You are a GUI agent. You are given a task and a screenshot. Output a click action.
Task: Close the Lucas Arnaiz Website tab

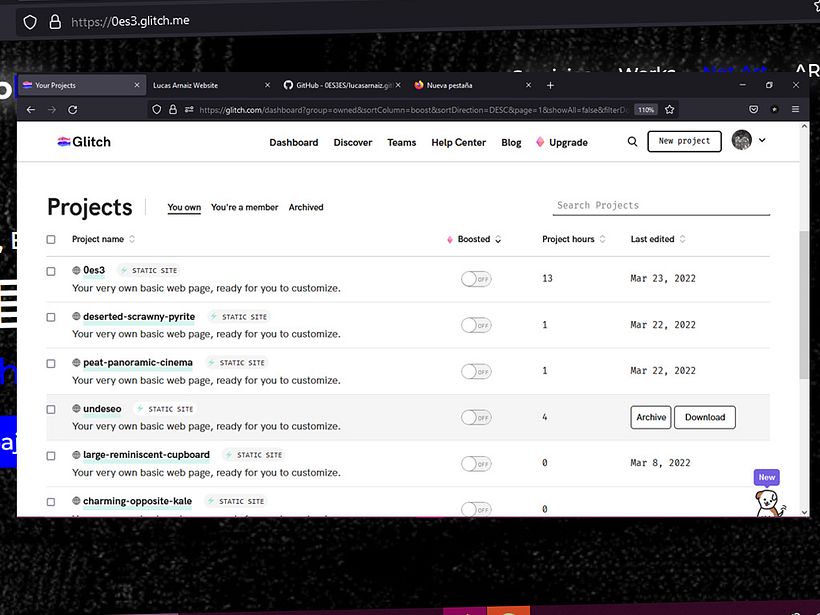267,85
